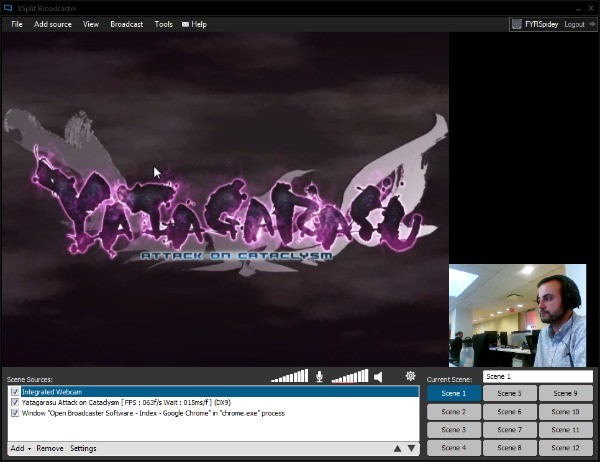The width and height of the screenshot is (600, 462).
Task: Open audio settings gear icon
Action: 410,376
